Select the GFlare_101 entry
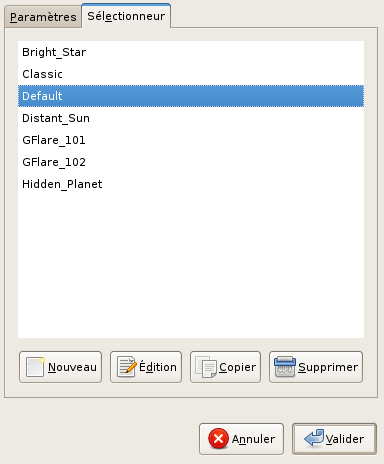384x464 pixels. [x=191, y=140]
